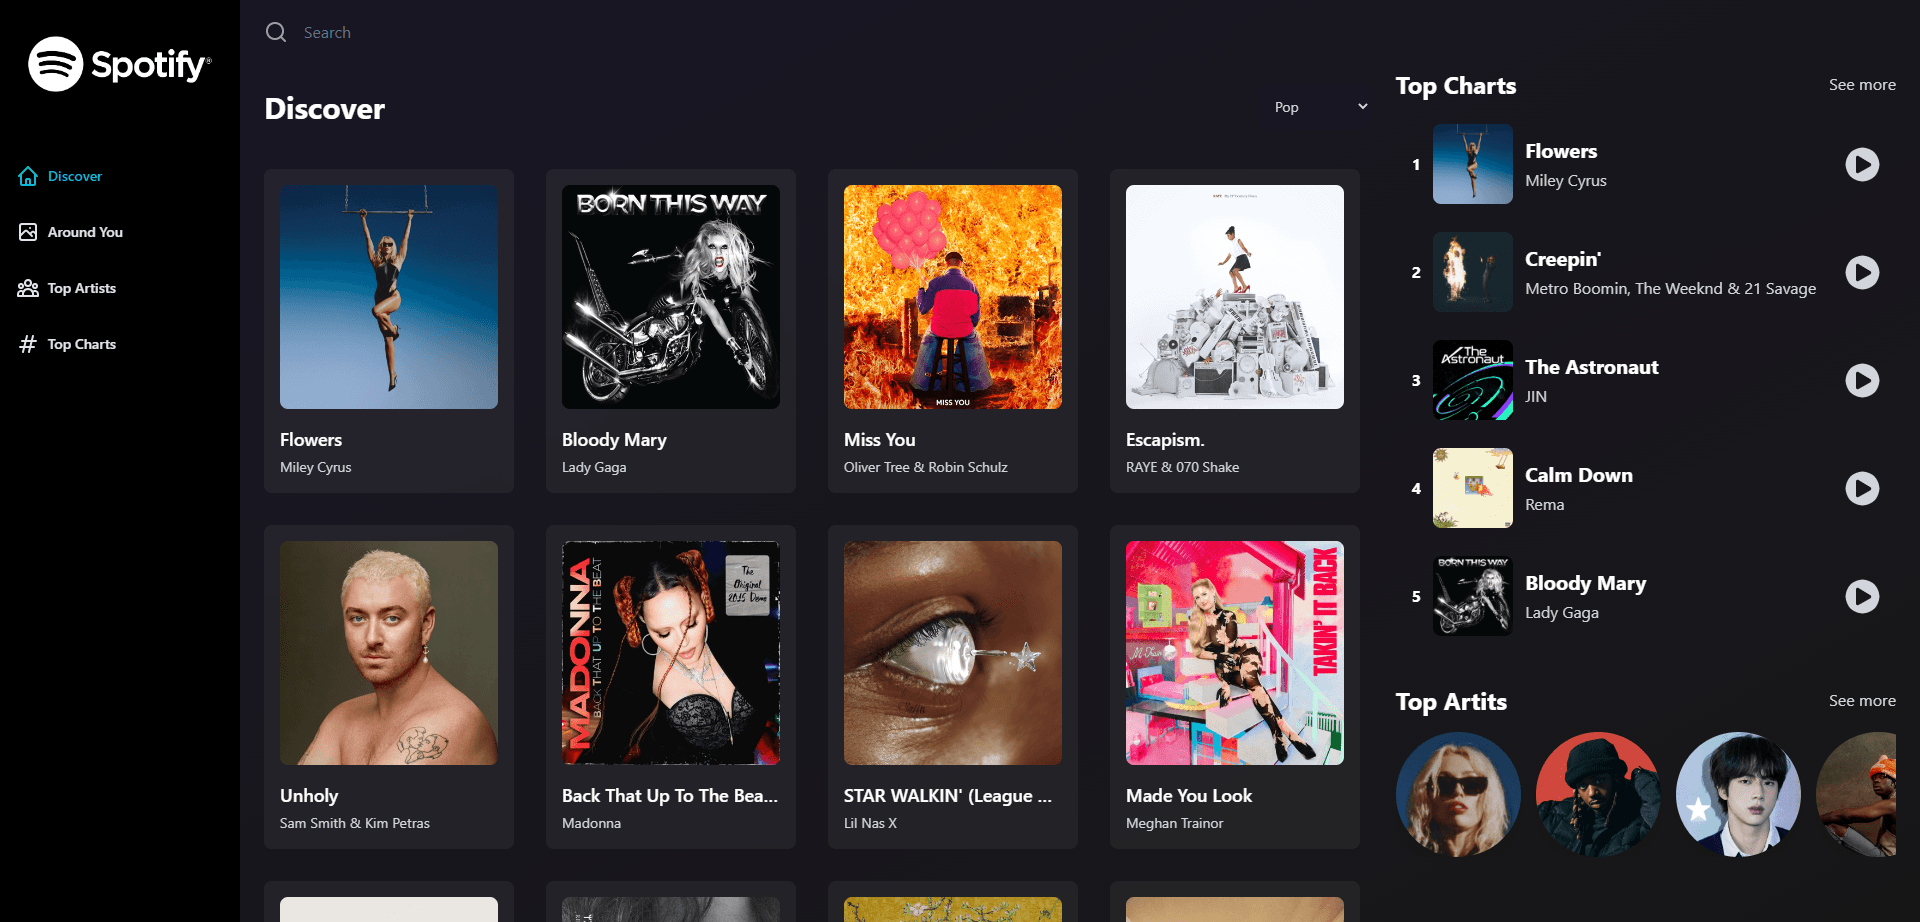Click the Spotify logo
The image size is (1920, 922).
coord(120,64)
